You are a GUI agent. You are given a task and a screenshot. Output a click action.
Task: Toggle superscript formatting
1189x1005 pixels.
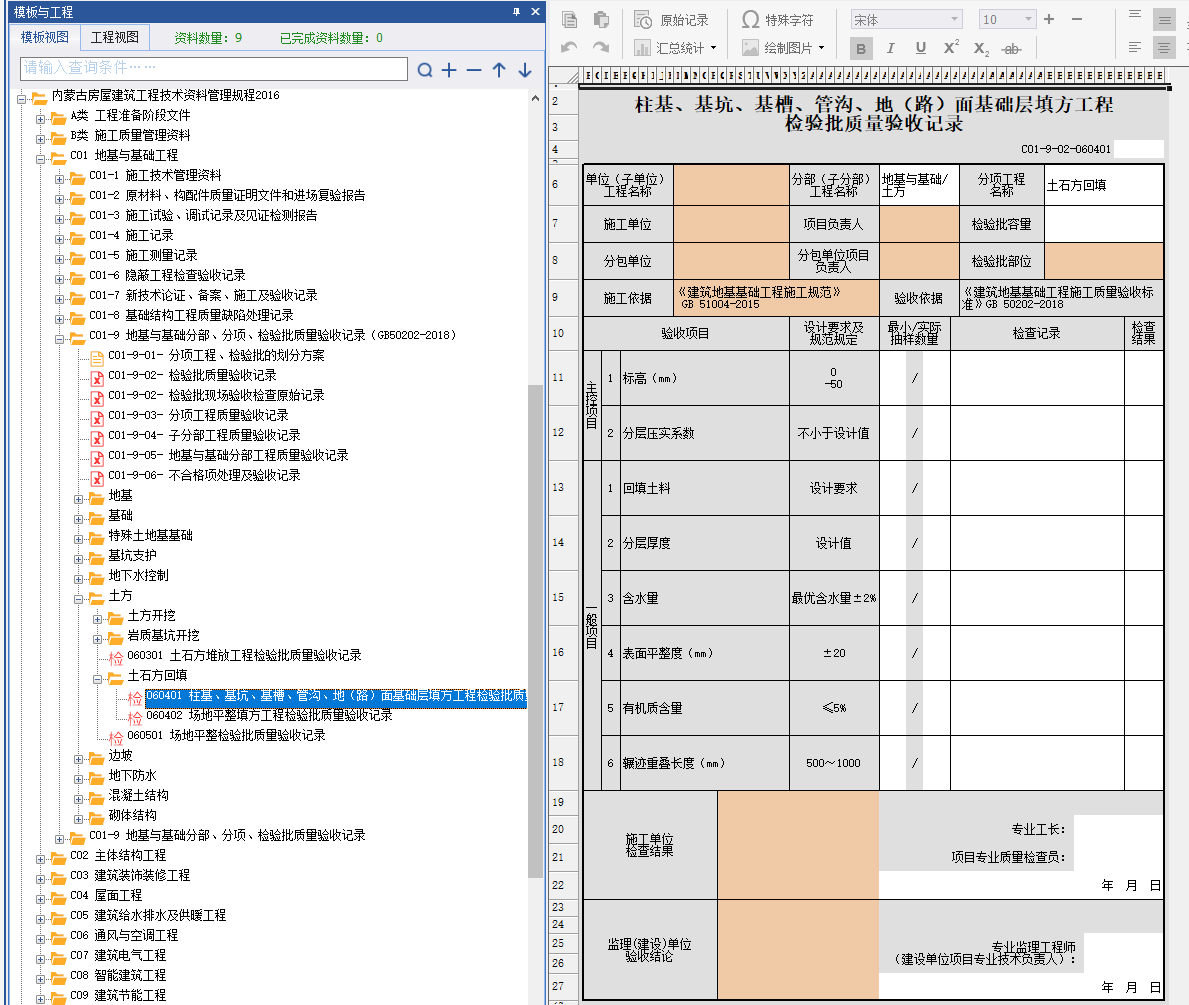coord(951,48)
